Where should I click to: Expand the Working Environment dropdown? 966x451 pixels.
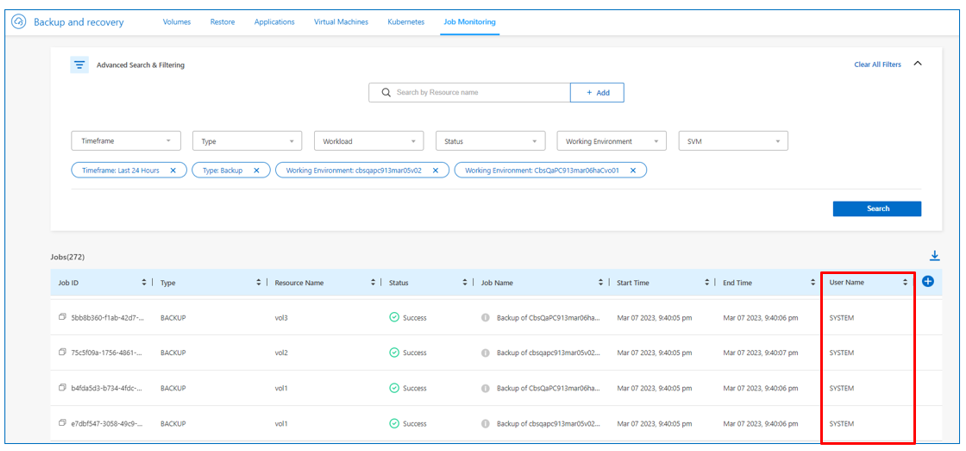coord(610,141)
